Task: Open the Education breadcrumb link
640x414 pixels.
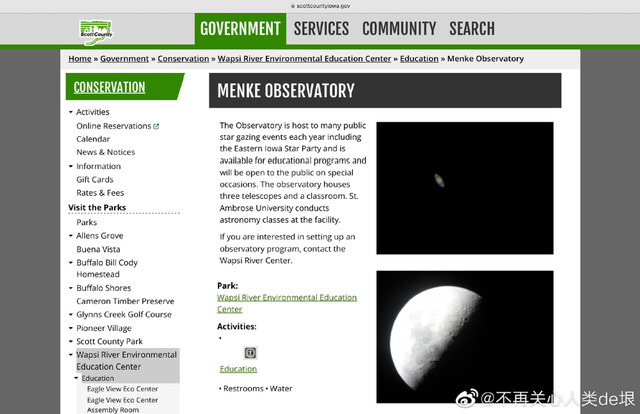Action: [x=419, y=59]
